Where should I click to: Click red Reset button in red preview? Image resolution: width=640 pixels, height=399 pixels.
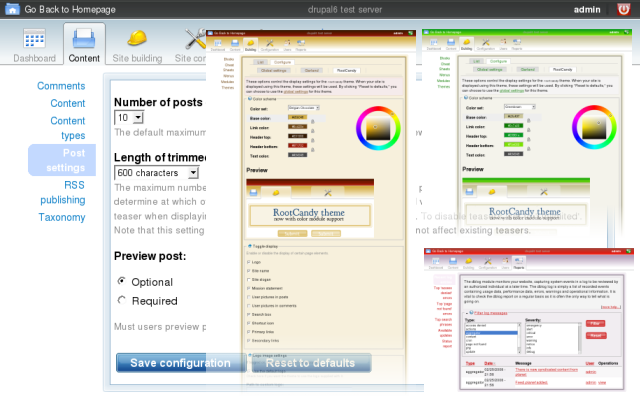click(x=596, y=335)
